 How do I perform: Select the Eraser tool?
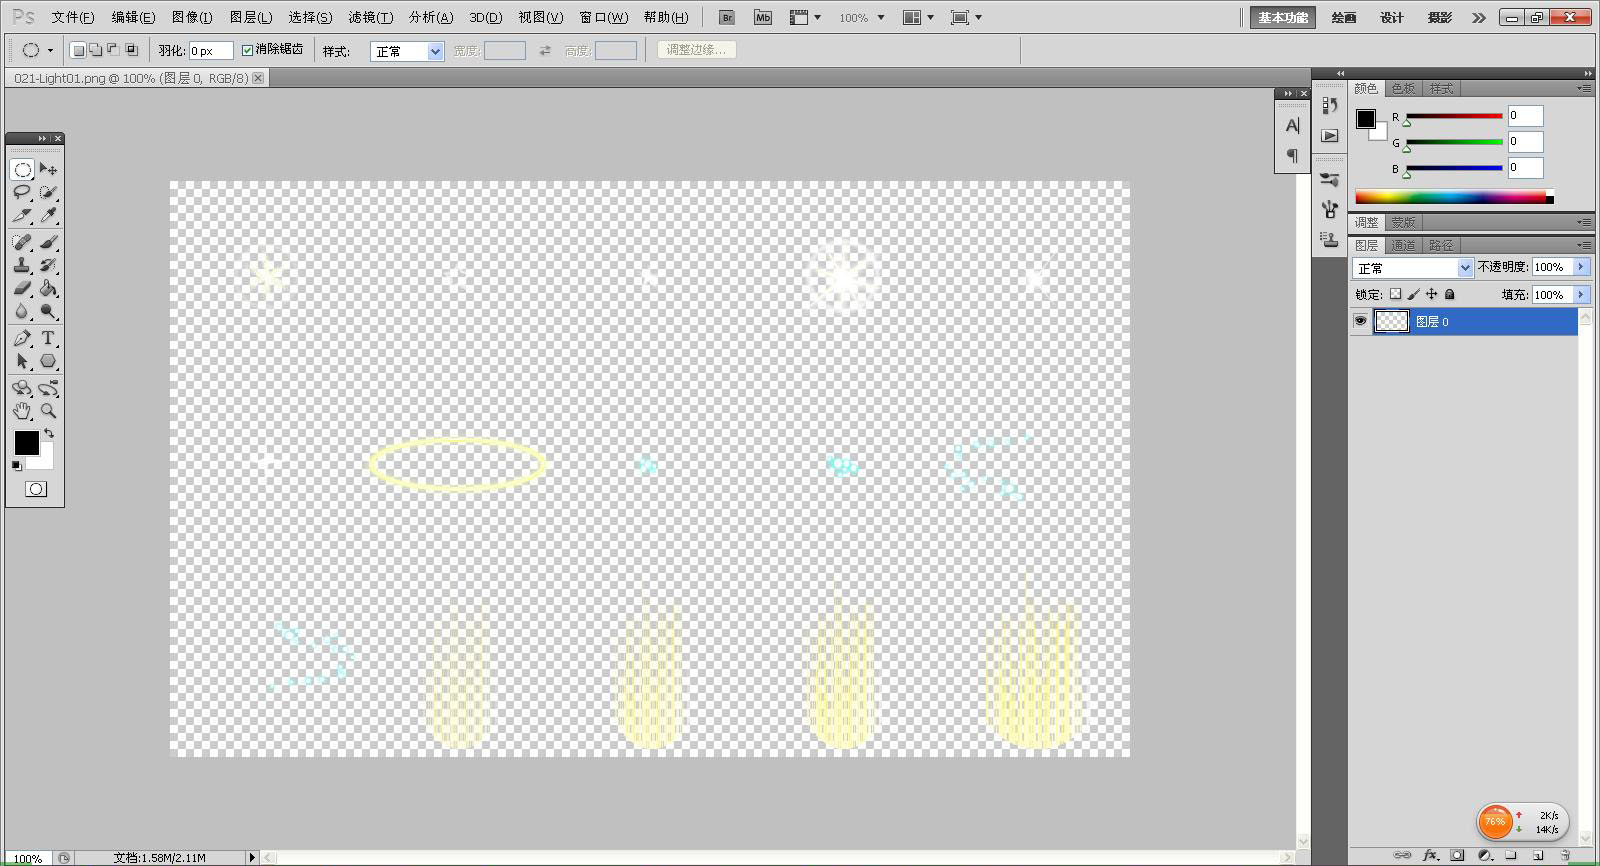(x=22, y=288)
